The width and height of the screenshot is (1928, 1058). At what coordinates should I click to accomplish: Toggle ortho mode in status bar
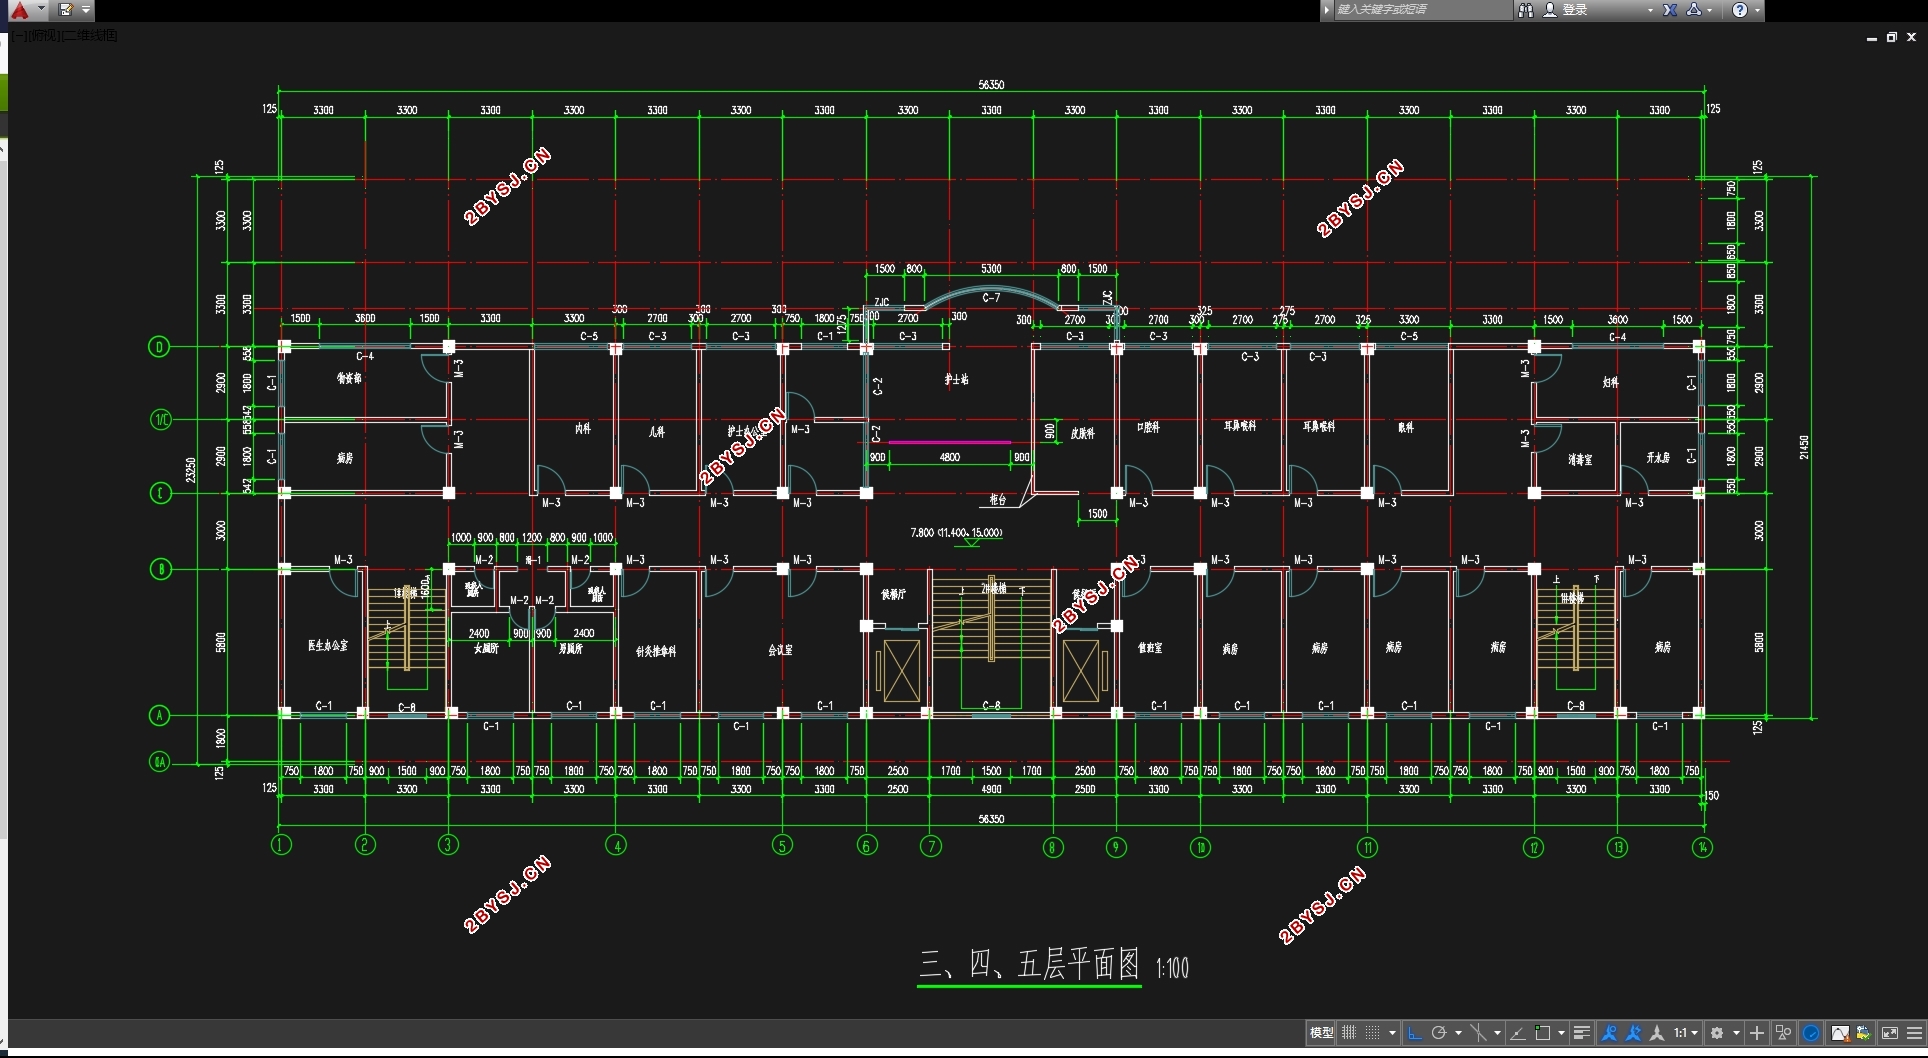[x=1414, y=1033]
